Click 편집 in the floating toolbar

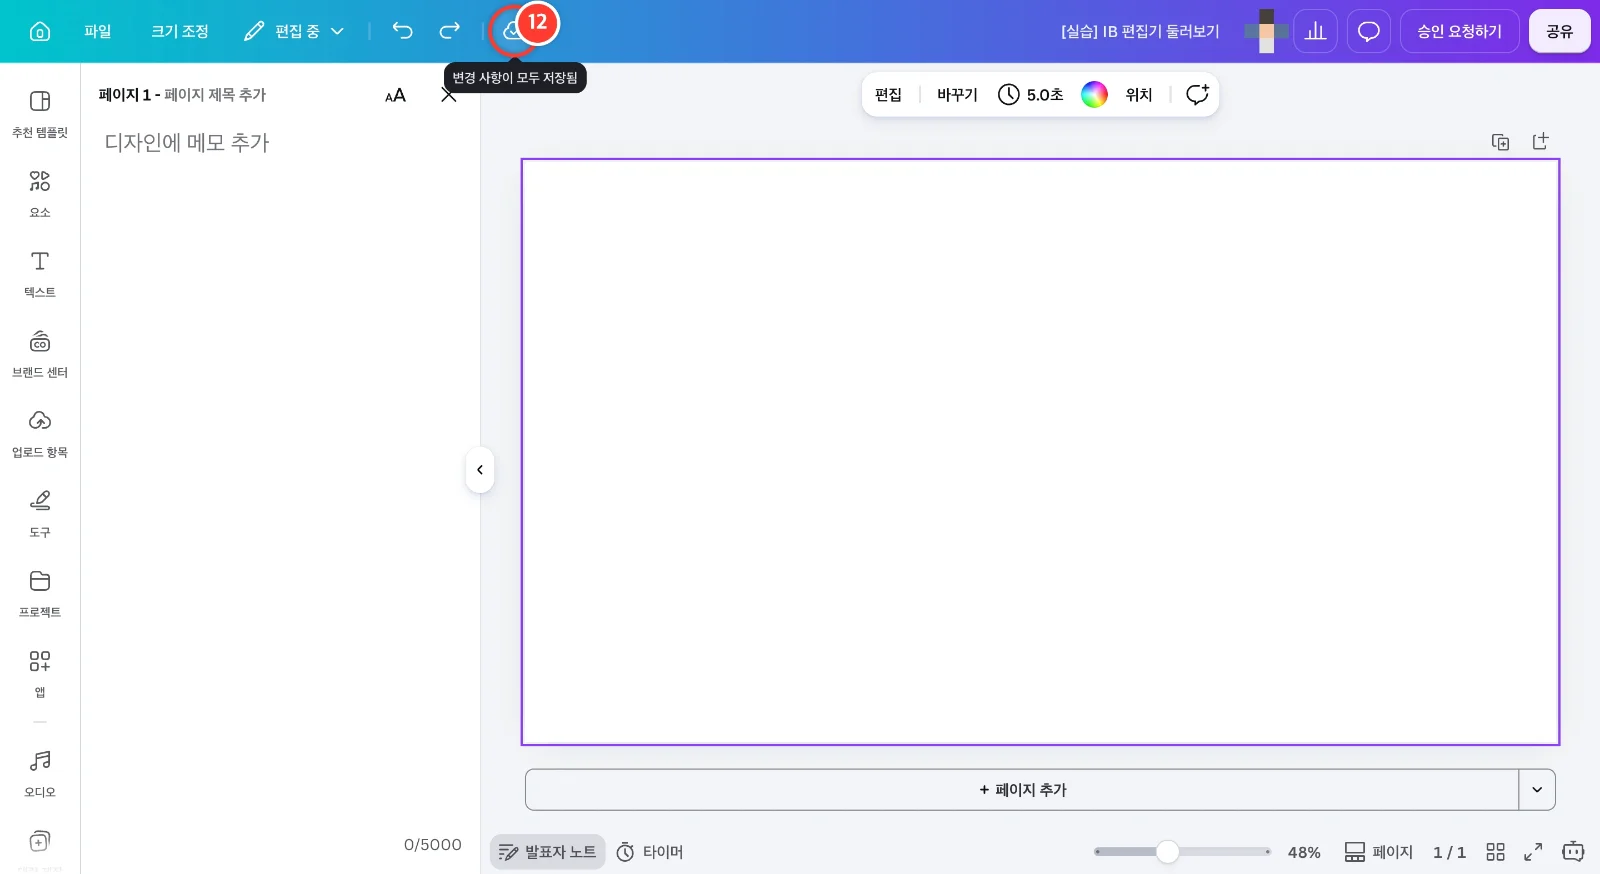888,95
